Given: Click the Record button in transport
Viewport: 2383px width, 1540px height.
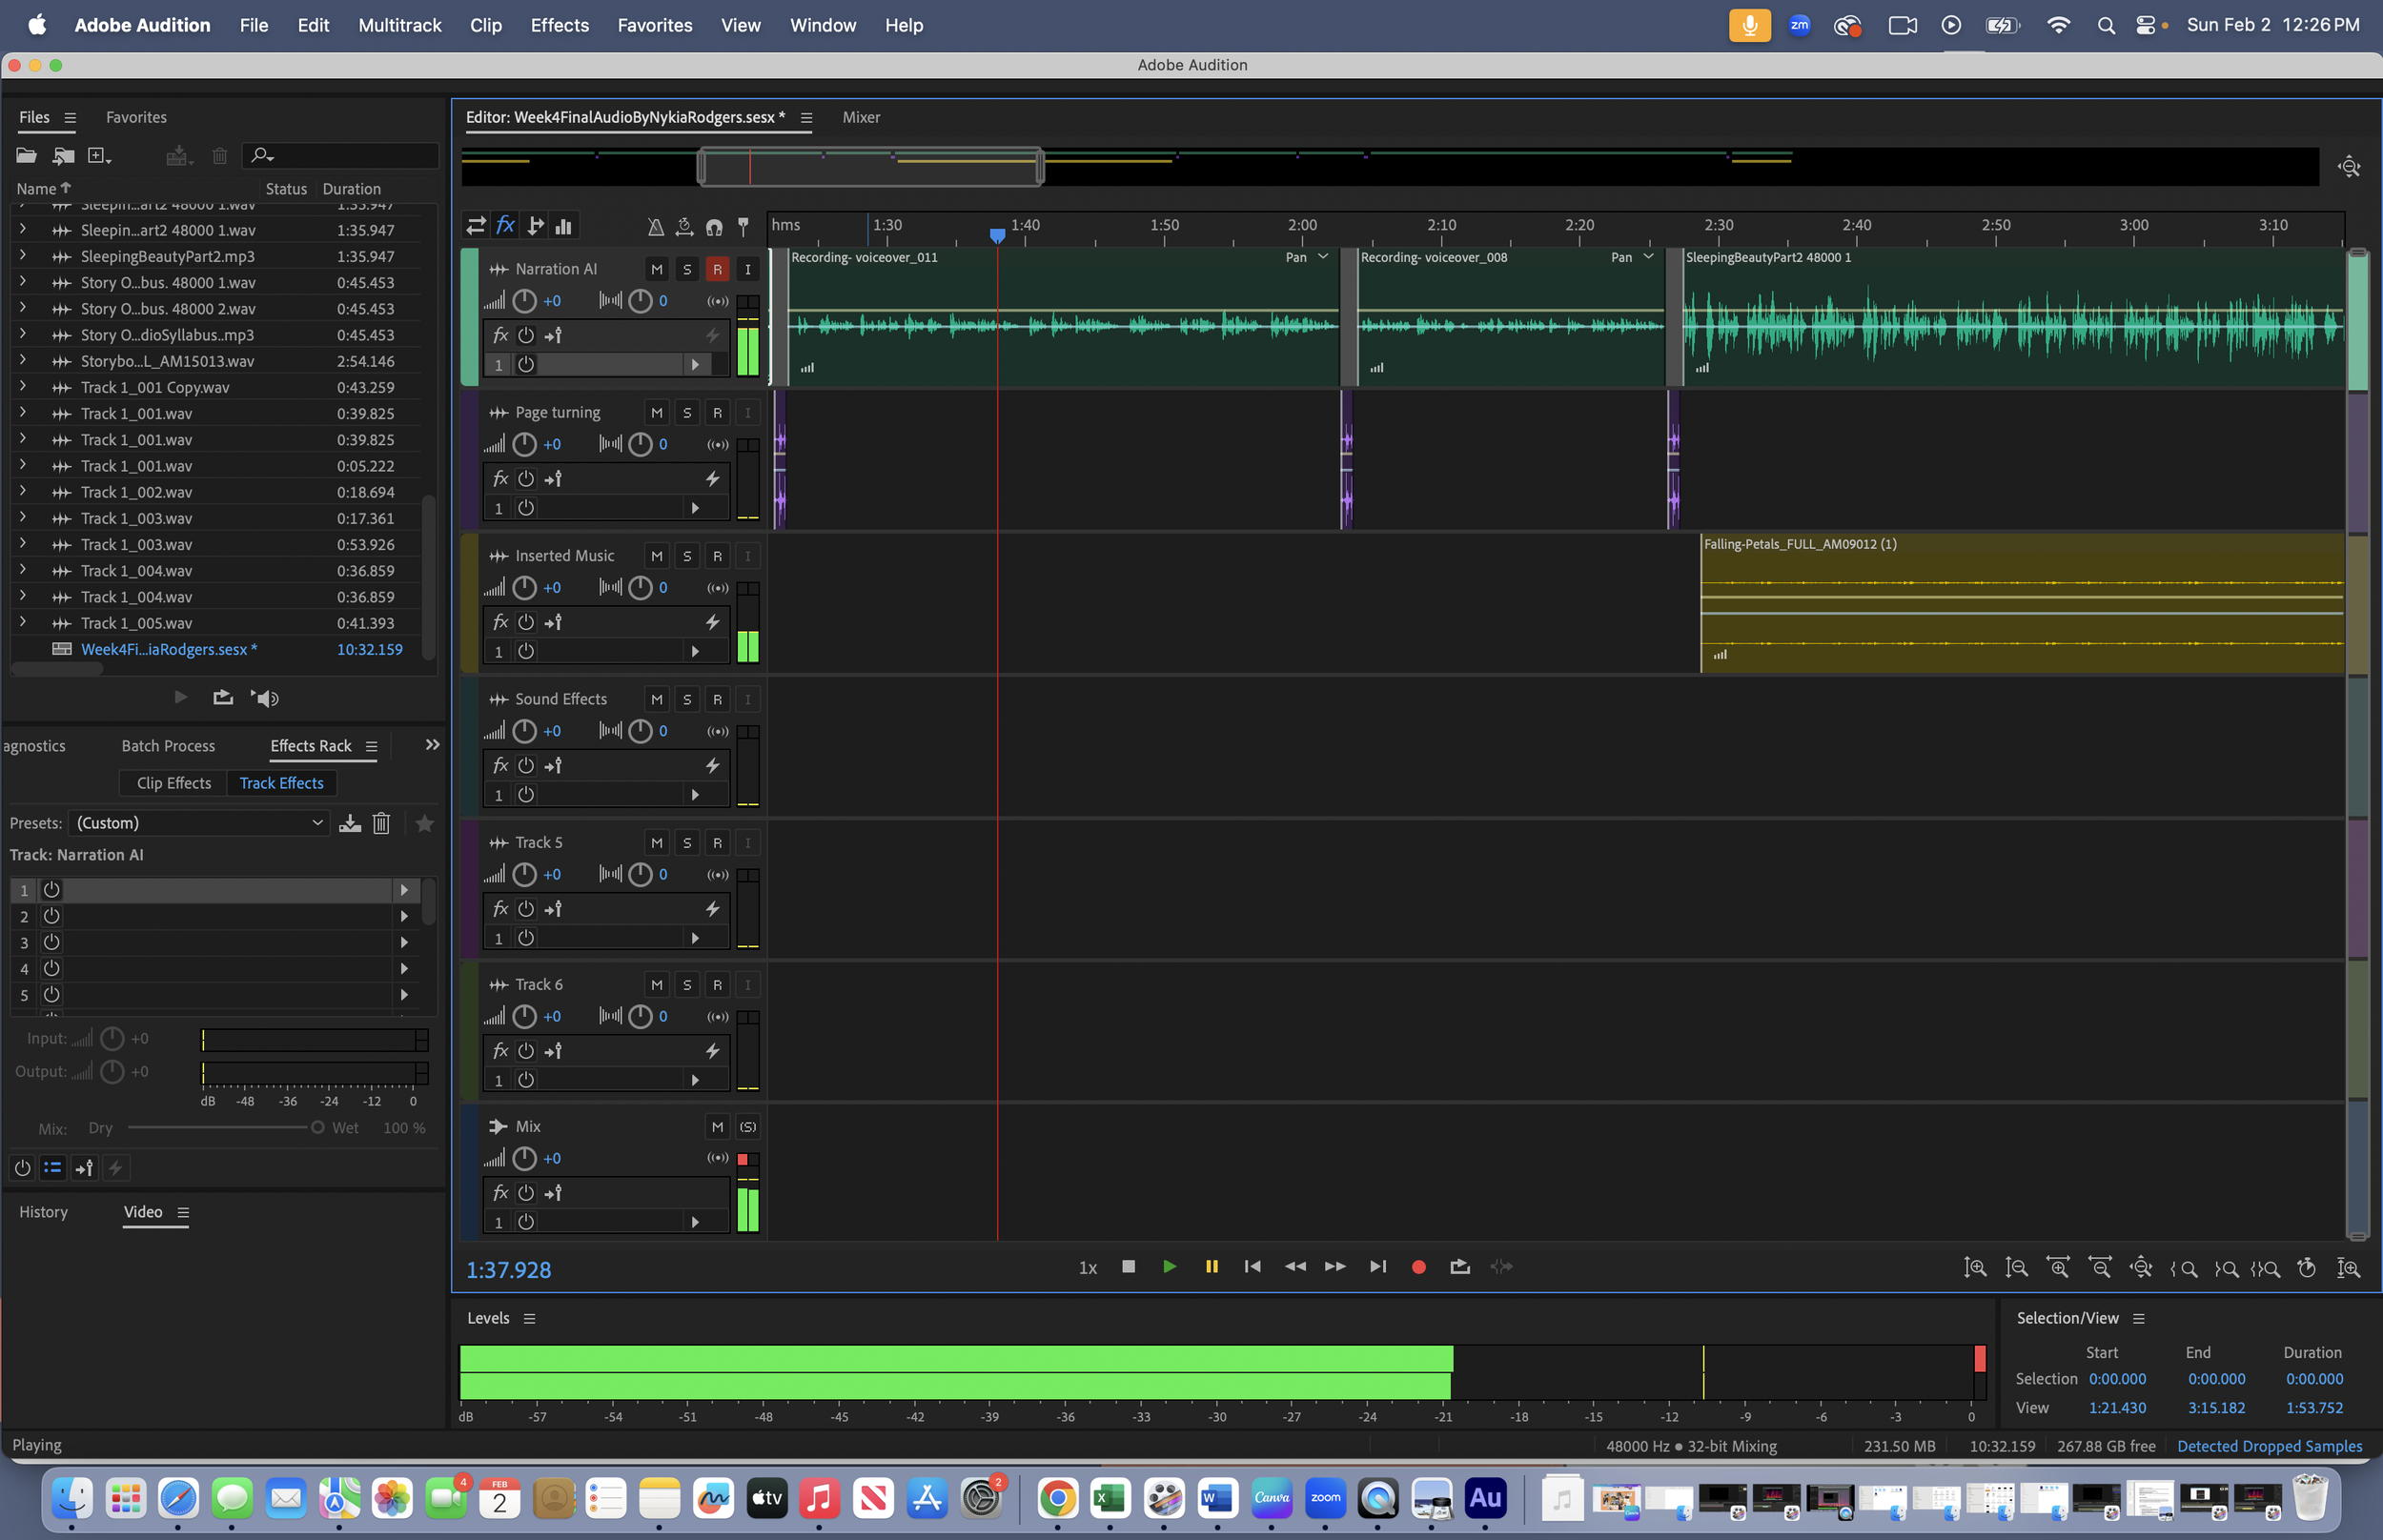Looking at the screenshot, I should pos(1418,1267).
